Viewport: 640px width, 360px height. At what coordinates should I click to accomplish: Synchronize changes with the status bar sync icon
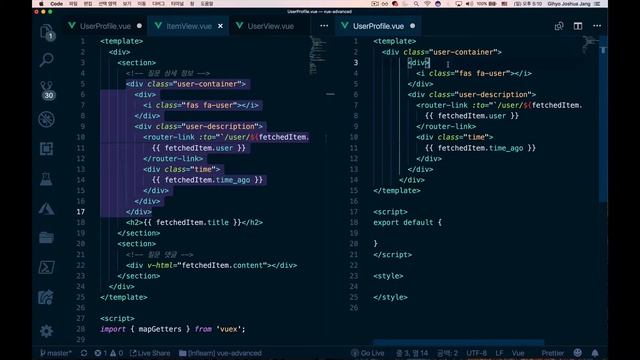click(x=84, y=353)
